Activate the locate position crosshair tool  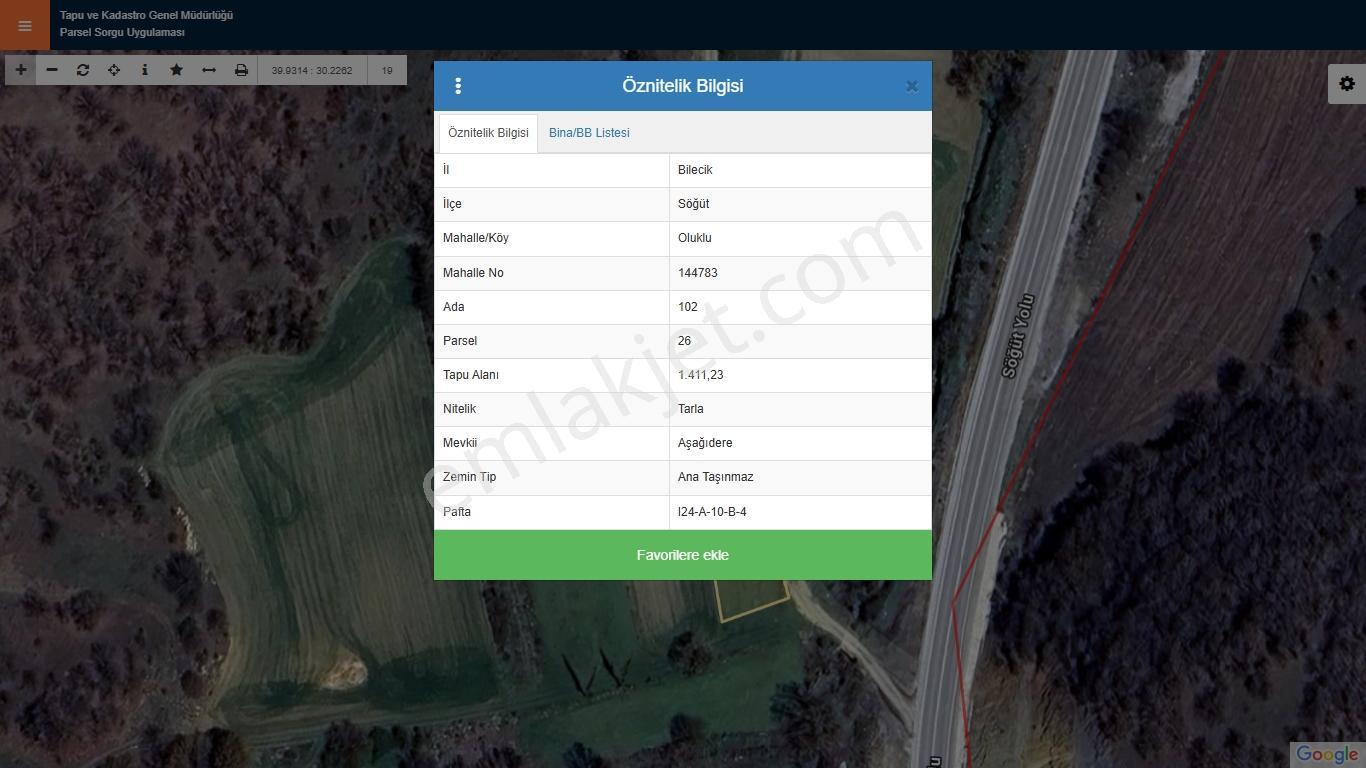114,70
